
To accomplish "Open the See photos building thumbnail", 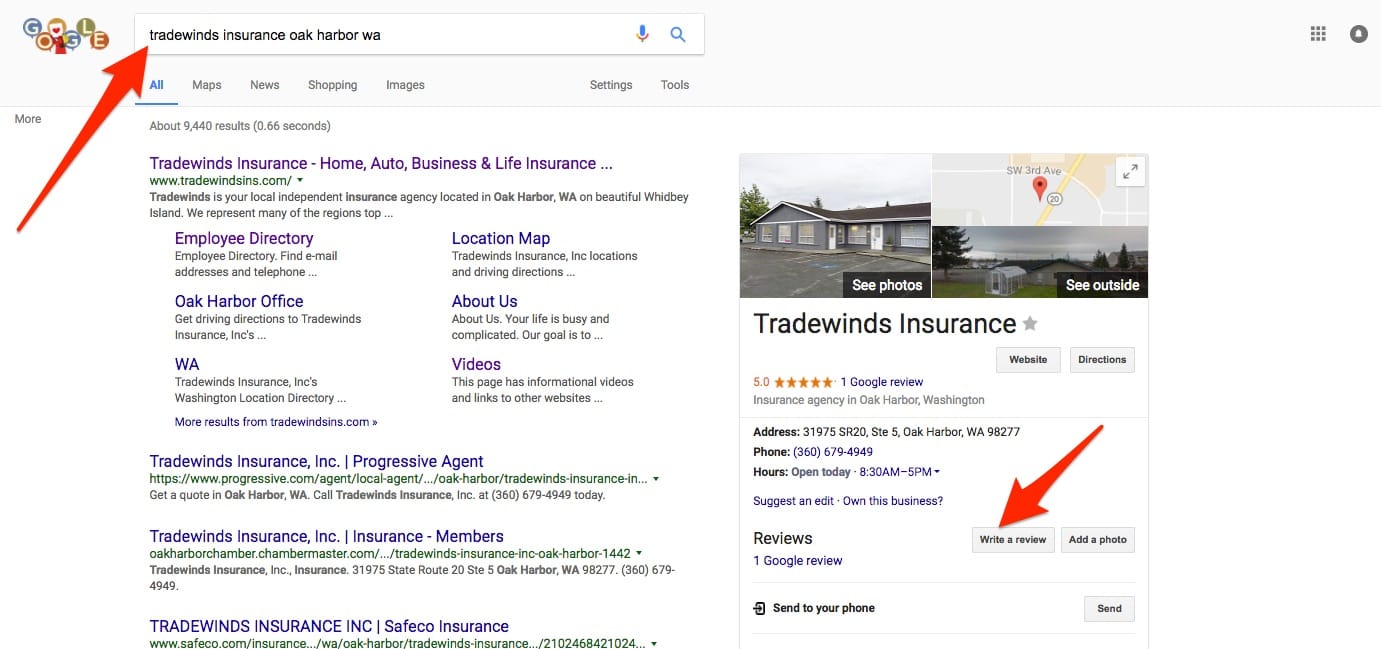I will point(836,226).
